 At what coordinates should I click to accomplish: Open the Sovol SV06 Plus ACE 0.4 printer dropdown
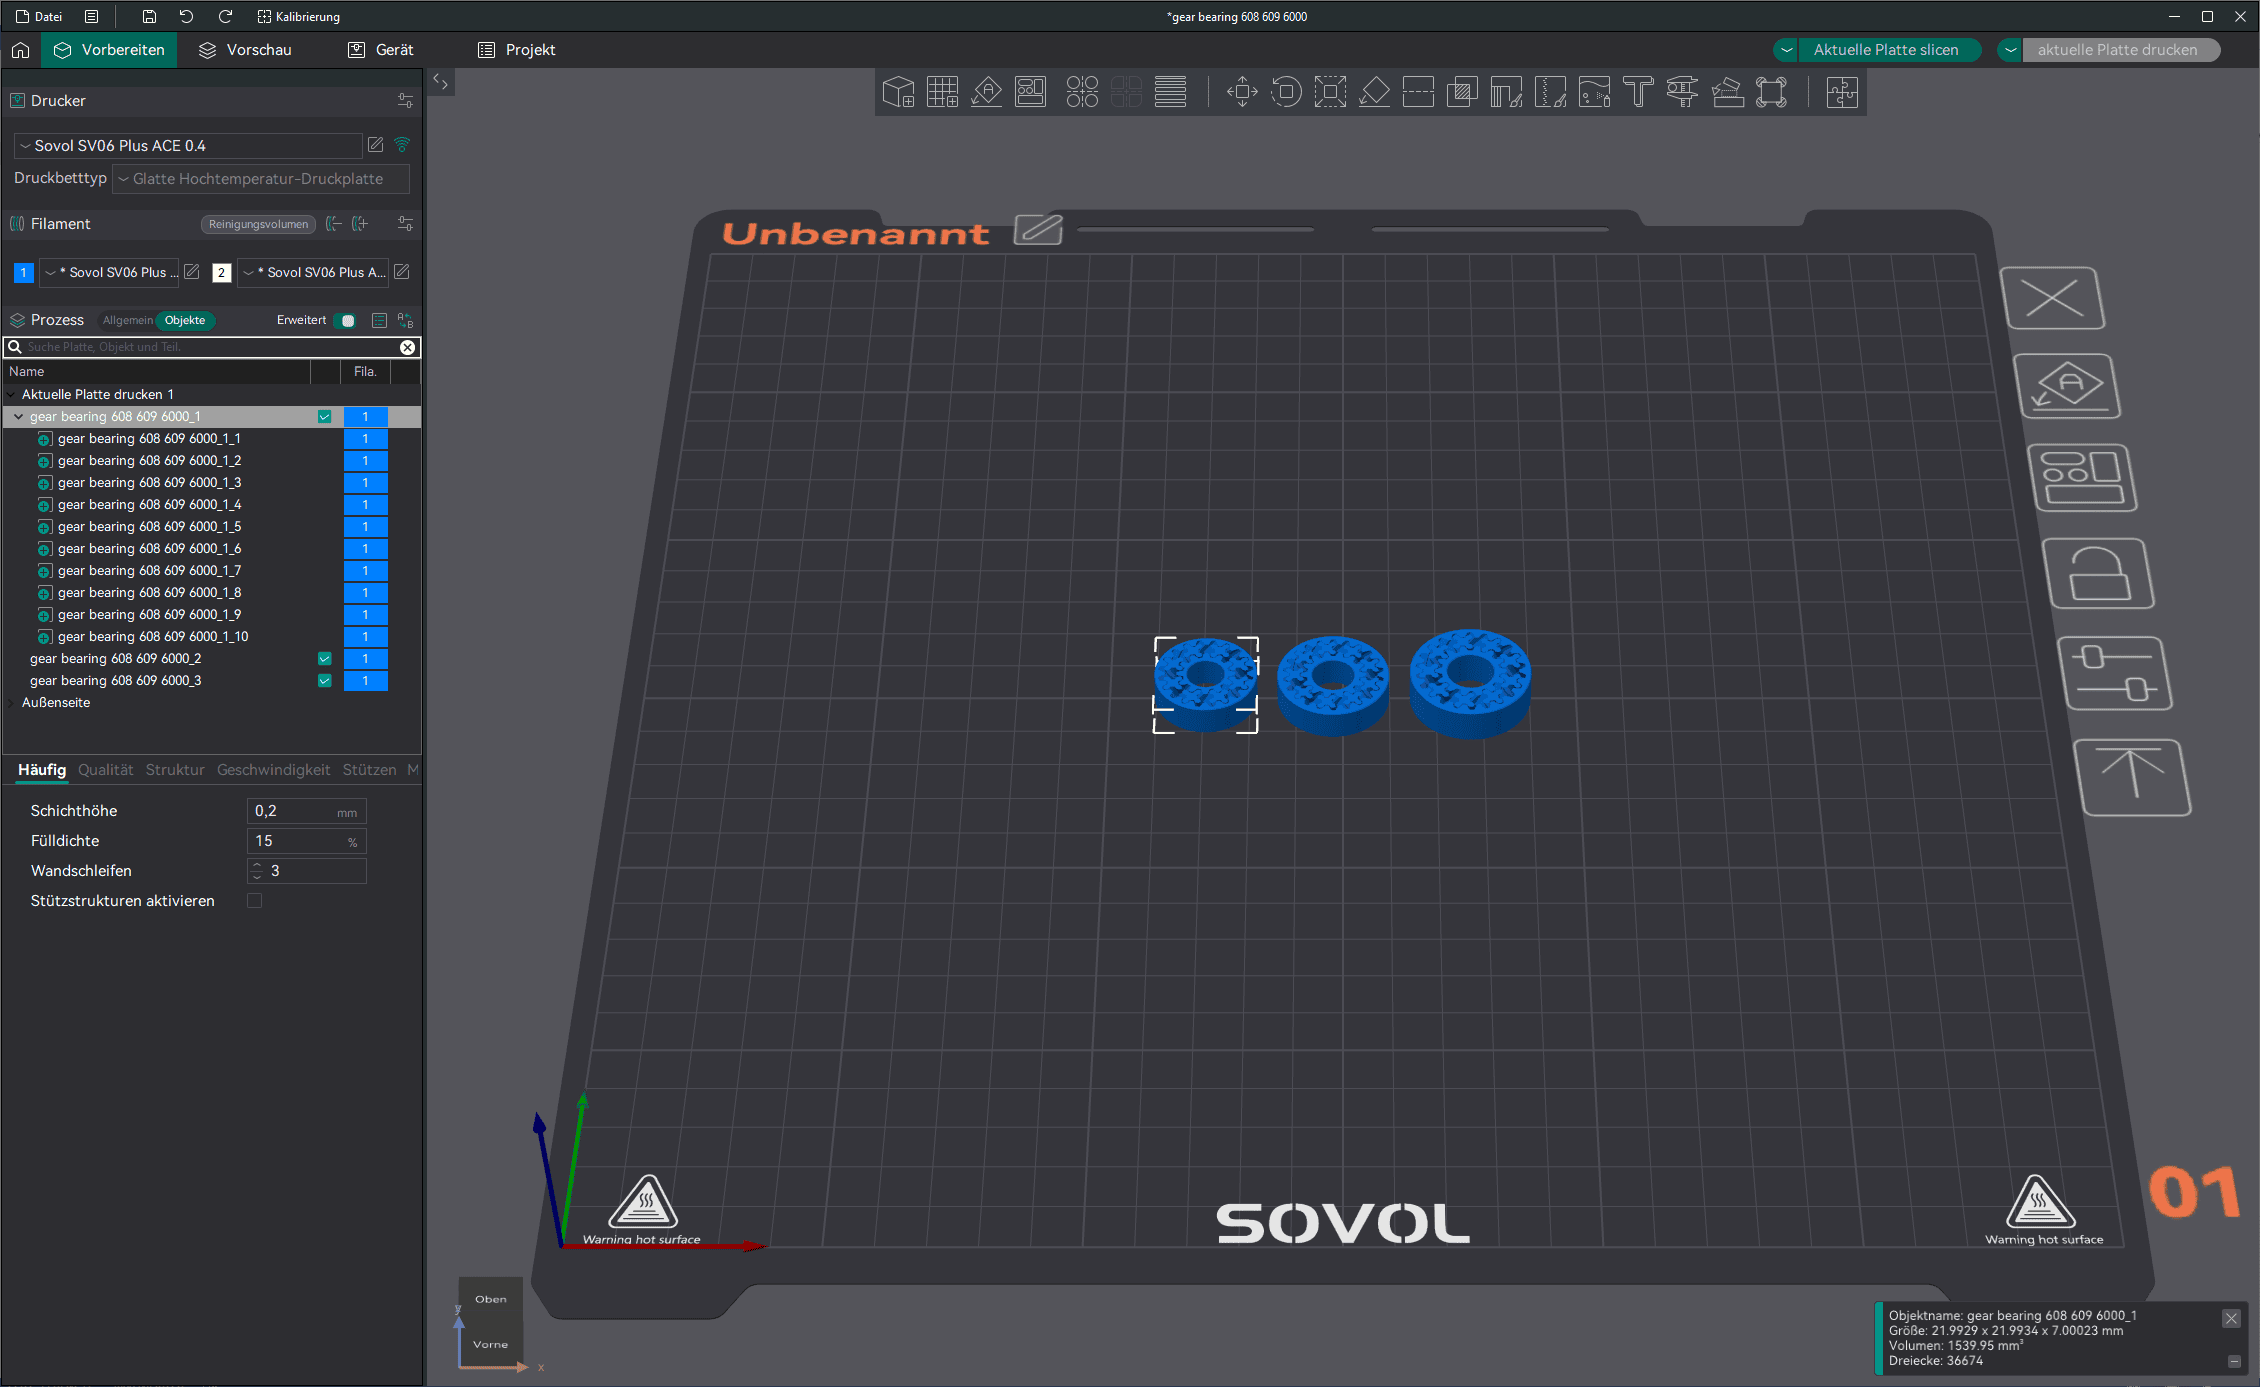[x=188, y=146]
